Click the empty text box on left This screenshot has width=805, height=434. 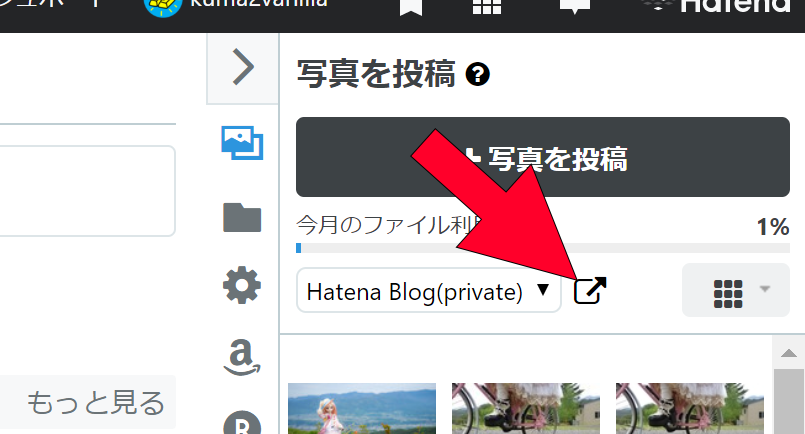point(87,191)
